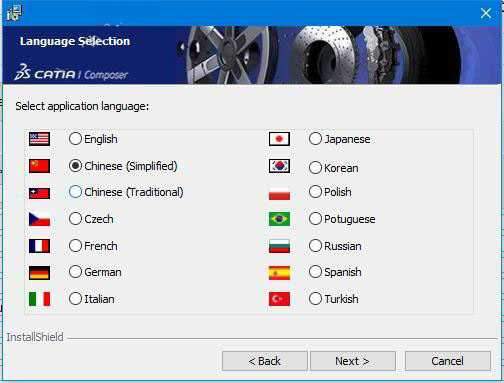The height and width of the screenshot is (383, 504).
Task: Select the Spanish radio button
Action: [315, 272]
